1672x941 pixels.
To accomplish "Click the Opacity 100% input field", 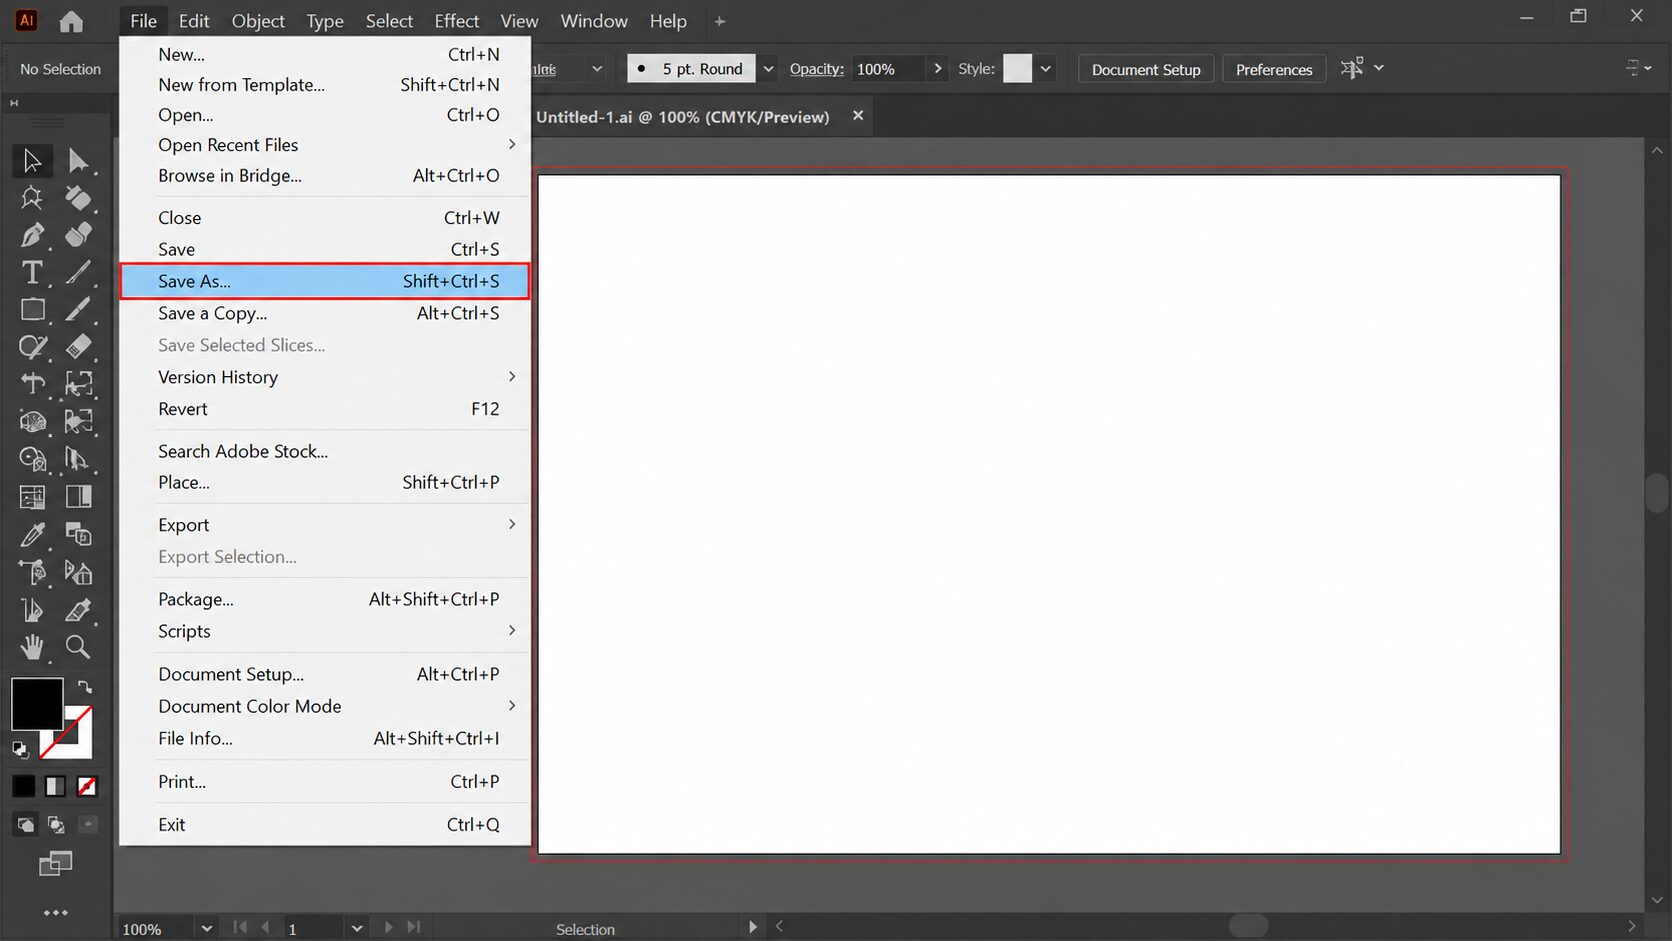I will click(888, 69).
